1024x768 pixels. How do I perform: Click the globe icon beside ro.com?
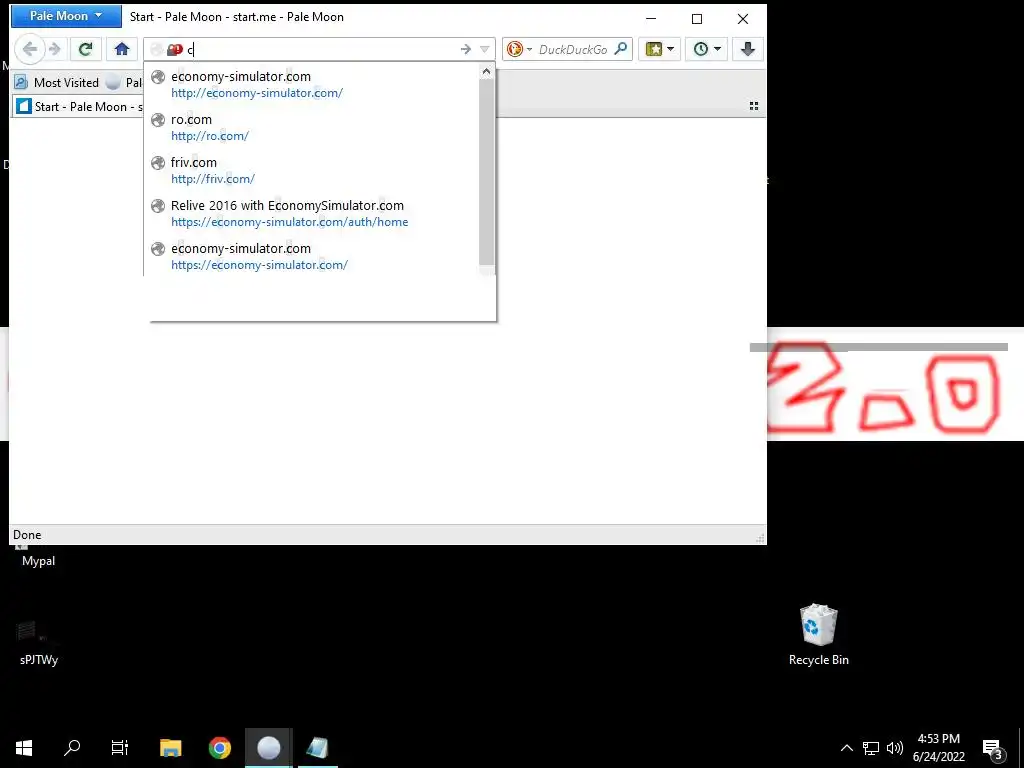coord(158,120)
